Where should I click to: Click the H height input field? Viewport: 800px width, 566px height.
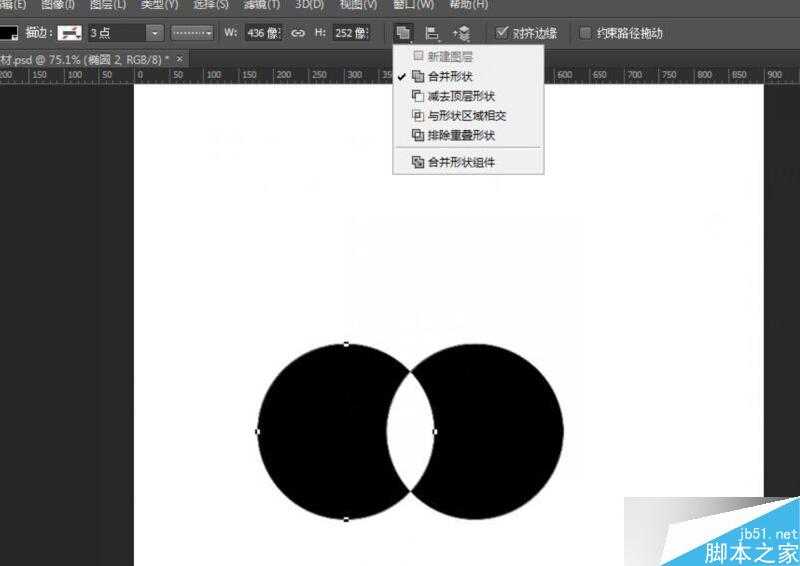coord(350,33)
